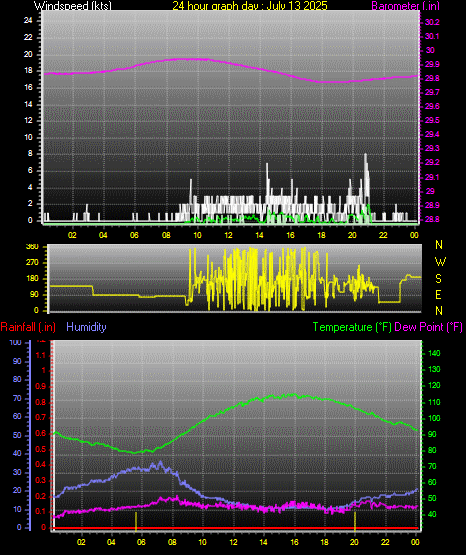Click the sunset marker at 20 on bottom chart
Image resolution: width=466 pixels, height=555 pixels.
click(x=355, y=521)
